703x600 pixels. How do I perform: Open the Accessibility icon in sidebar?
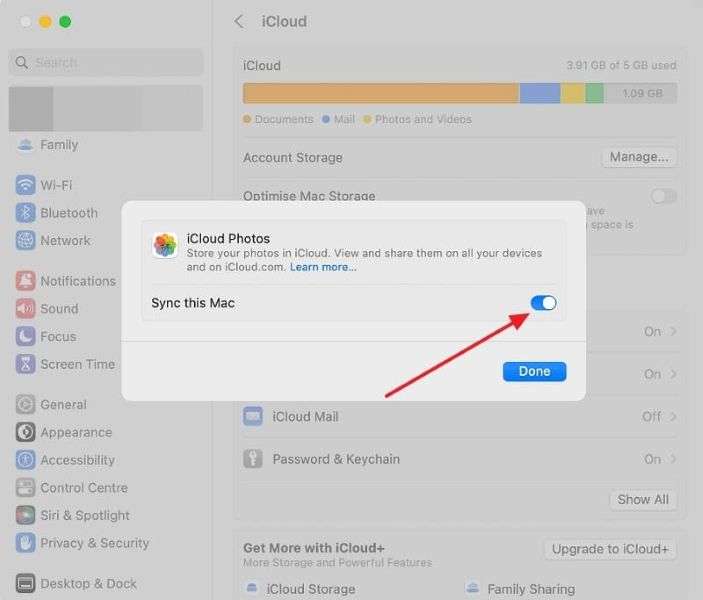click(x=26, y=460)
